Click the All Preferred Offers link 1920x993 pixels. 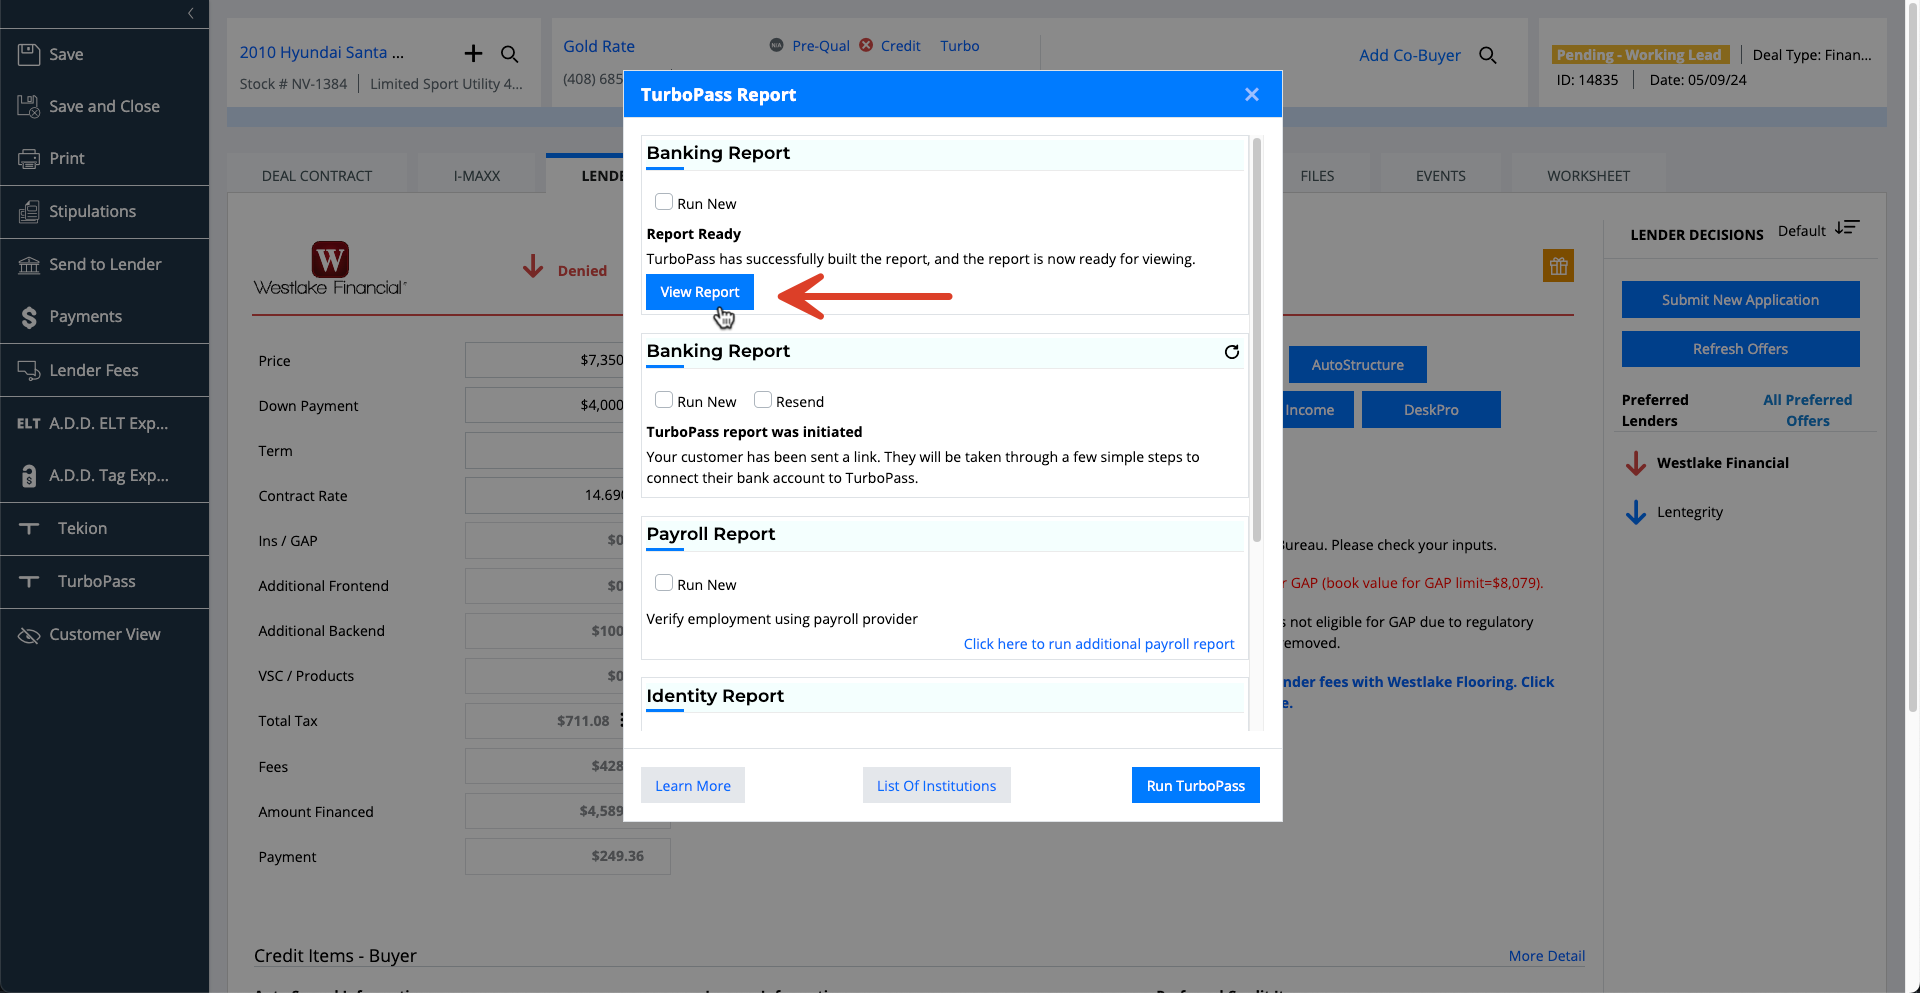1808,410
